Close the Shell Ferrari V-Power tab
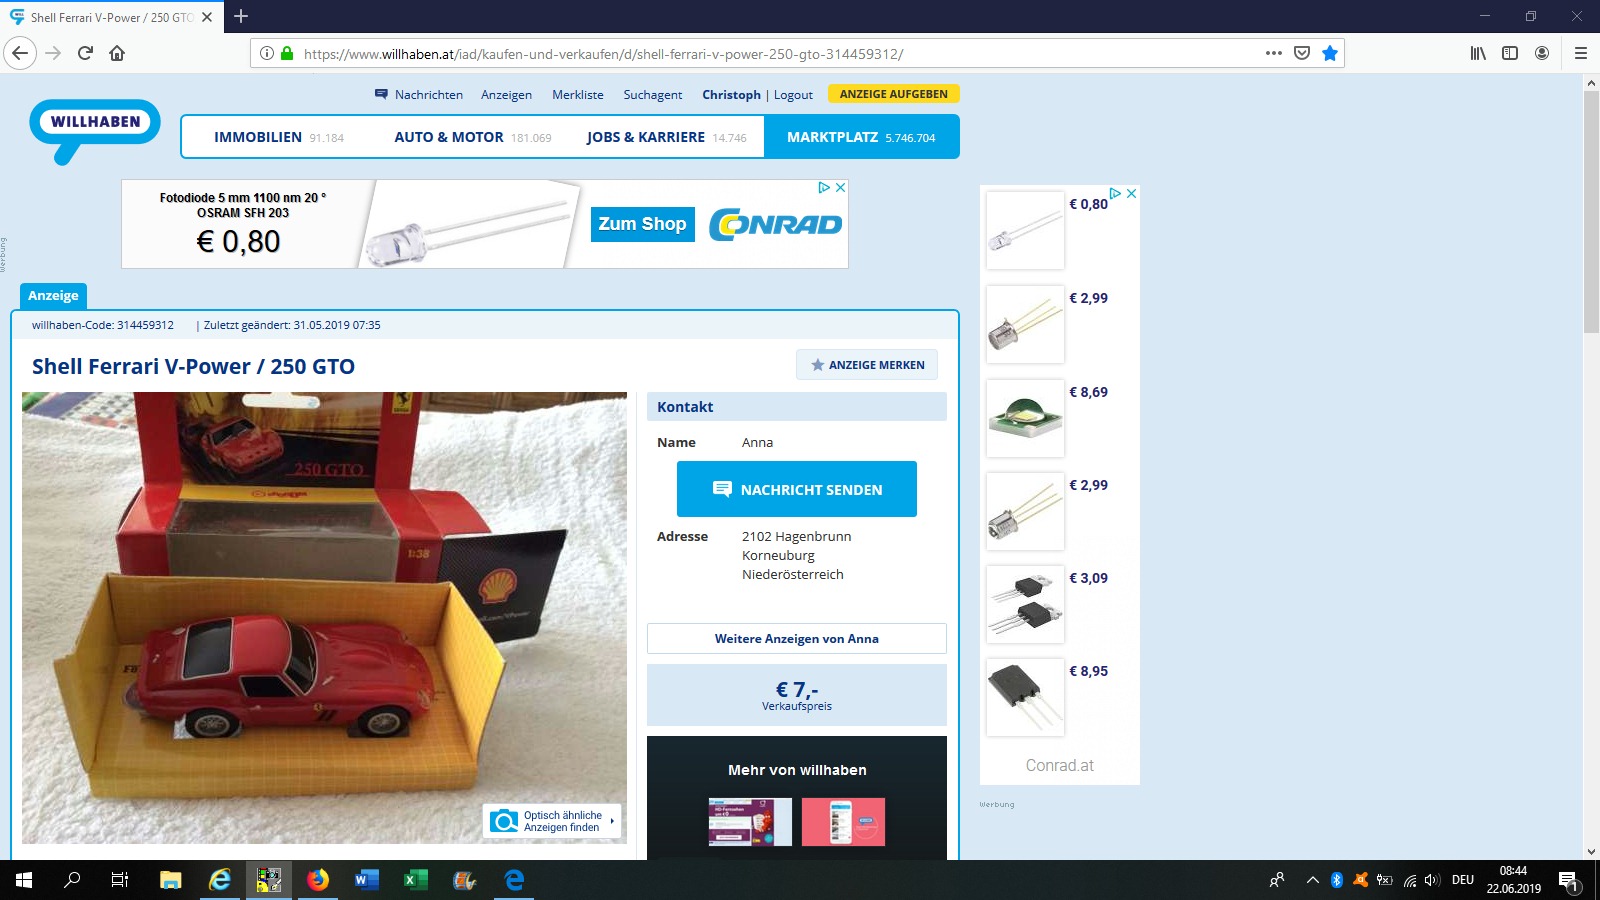This screenshot has width=1600, height=900. [207, 17]
